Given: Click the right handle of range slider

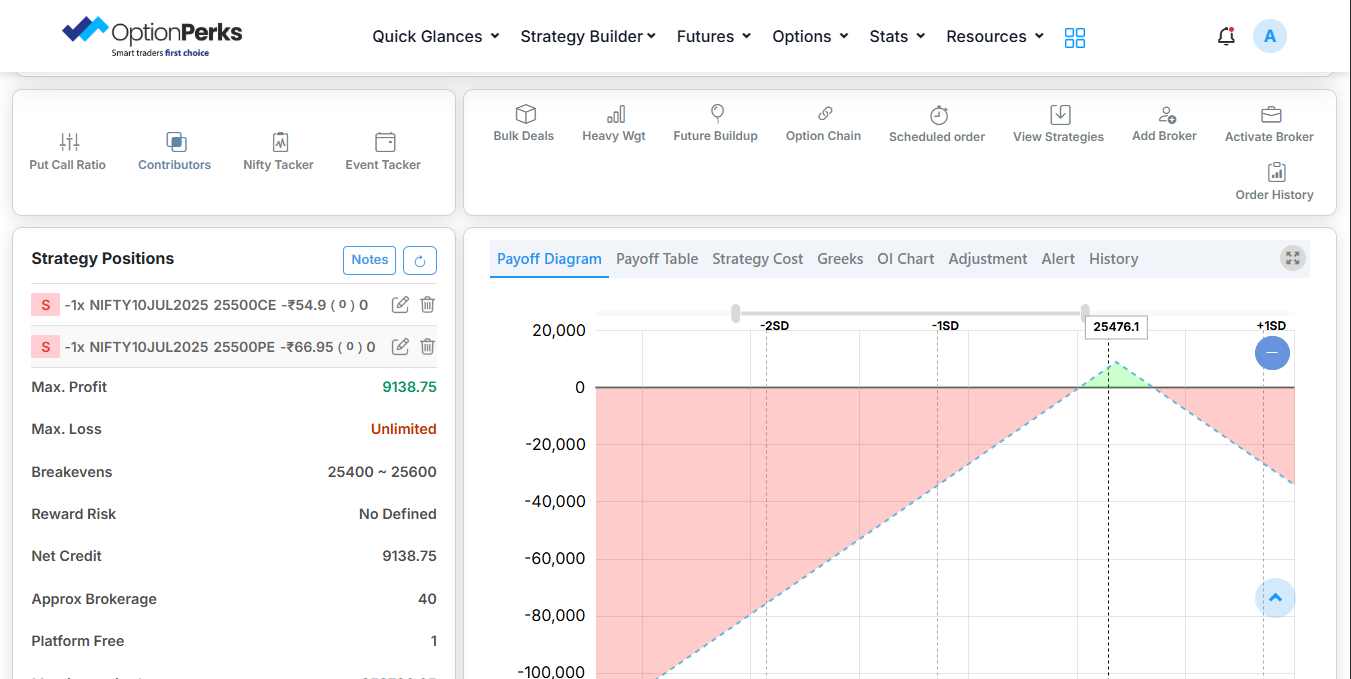Looking at the screenshot, I should pyautogui.click(x=1085, y=313).
